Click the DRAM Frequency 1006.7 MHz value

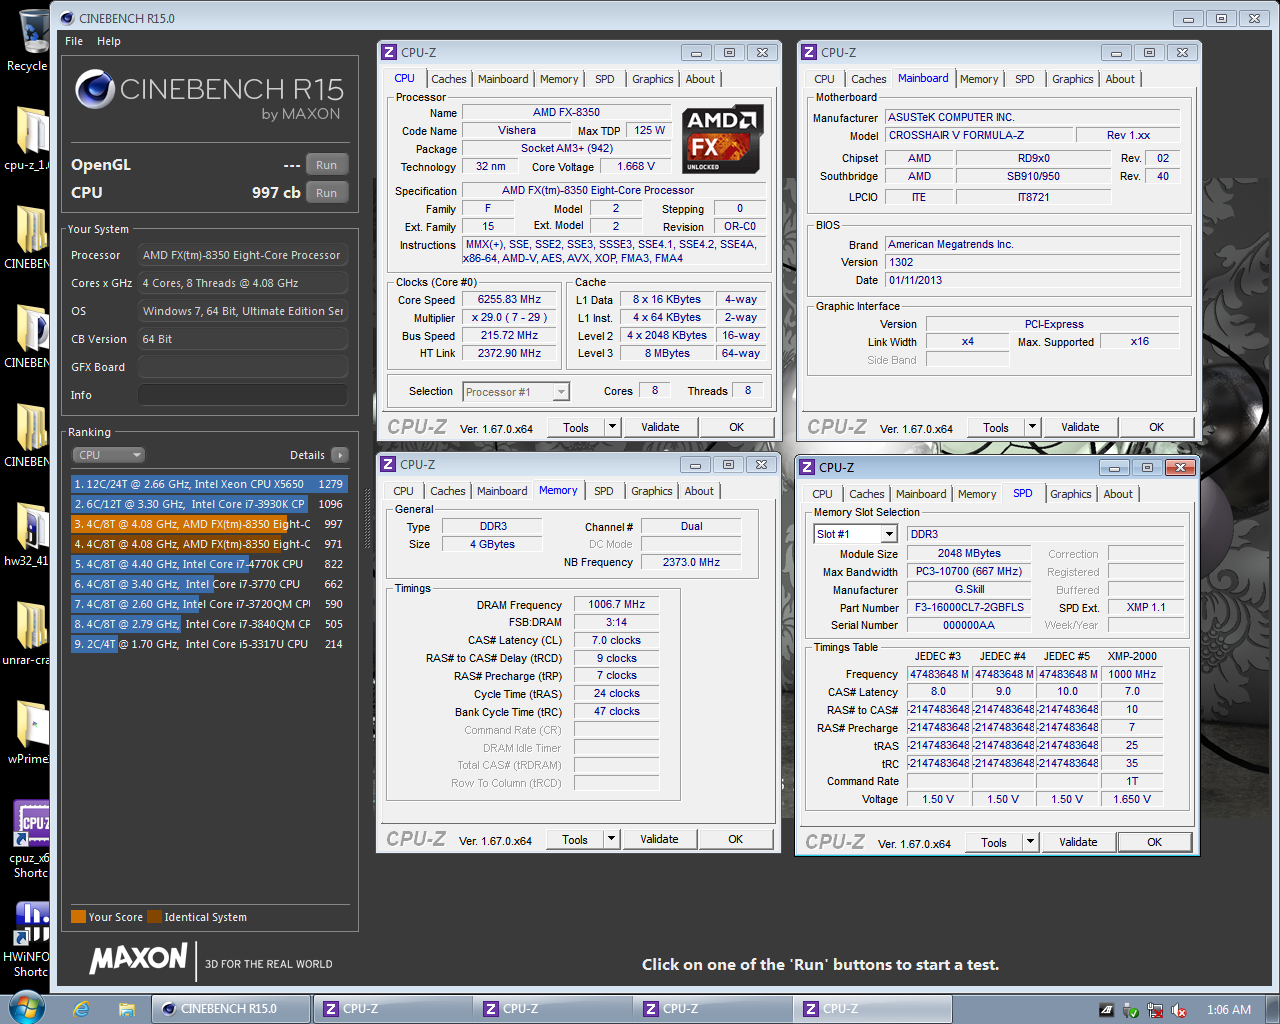[616, 605]
